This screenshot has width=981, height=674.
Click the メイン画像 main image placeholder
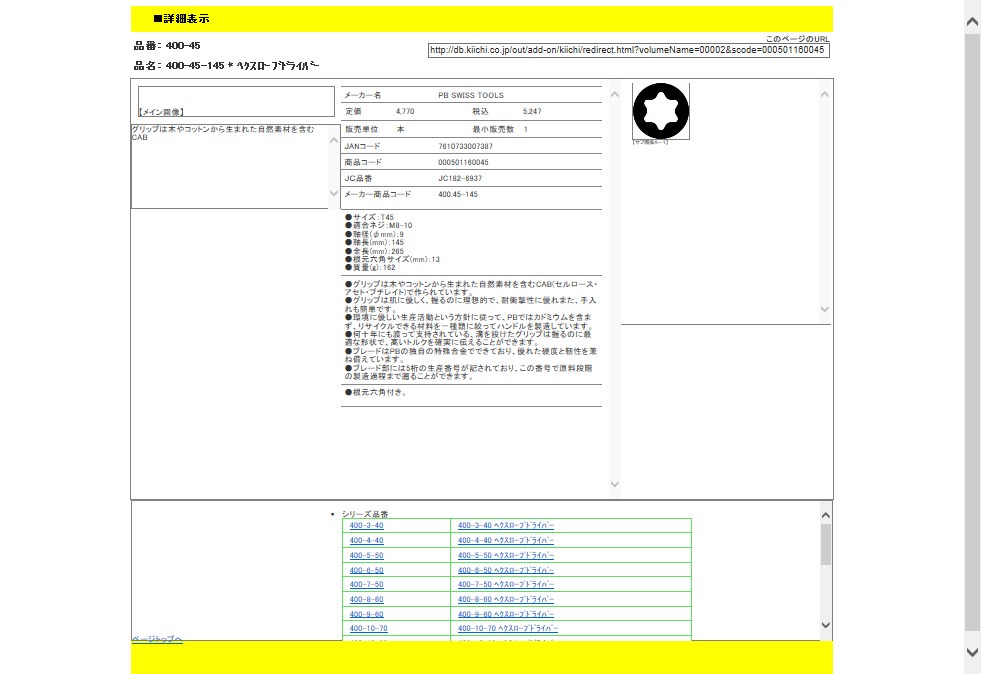pos(236,101)
